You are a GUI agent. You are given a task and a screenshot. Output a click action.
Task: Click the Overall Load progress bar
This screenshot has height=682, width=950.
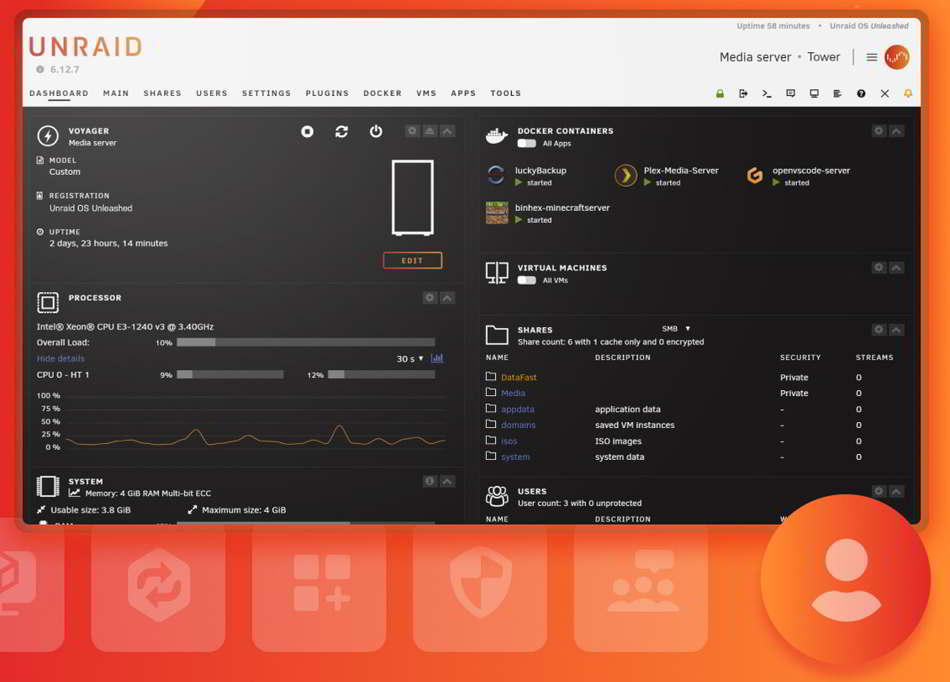(306, 342)
